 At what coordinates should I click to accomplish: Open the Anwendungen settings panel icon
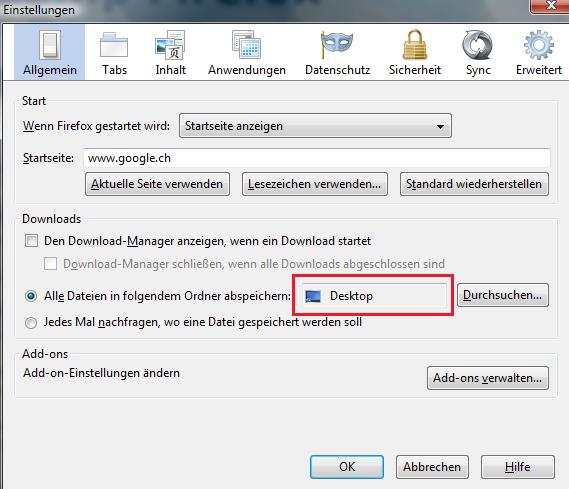tap(246, 45)
